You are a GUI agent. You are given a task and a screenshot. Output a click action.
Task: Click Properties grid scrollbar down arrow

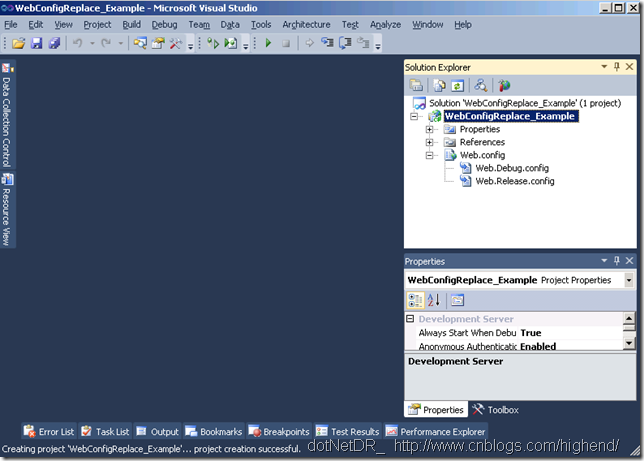pos(629,343)
